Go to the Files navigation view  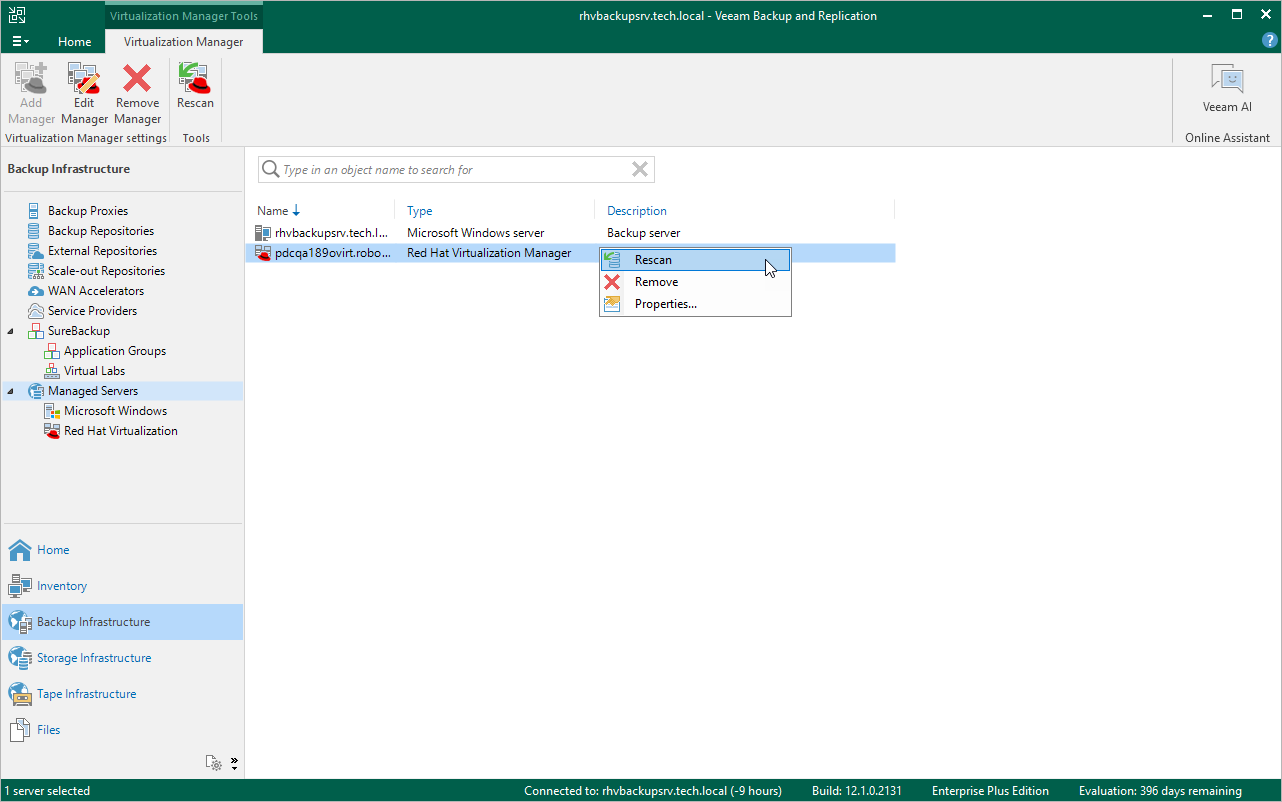pos(122,730)
